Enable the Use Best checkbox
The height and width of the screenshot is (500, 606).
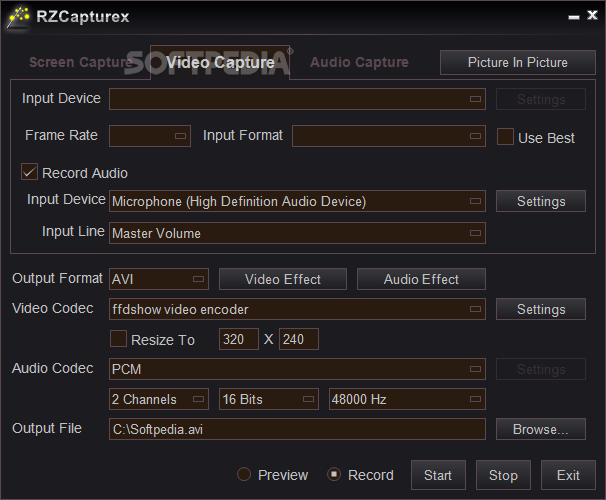505,137
